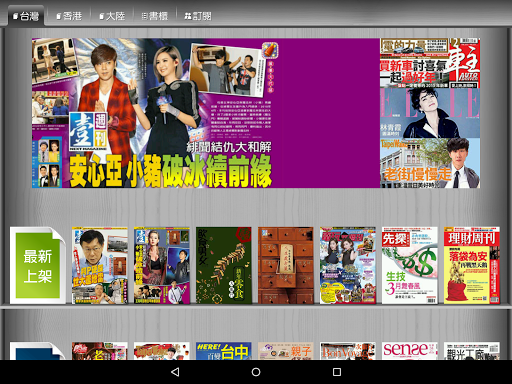Open the 理財周刊 magazine cover

pos(472,265)
